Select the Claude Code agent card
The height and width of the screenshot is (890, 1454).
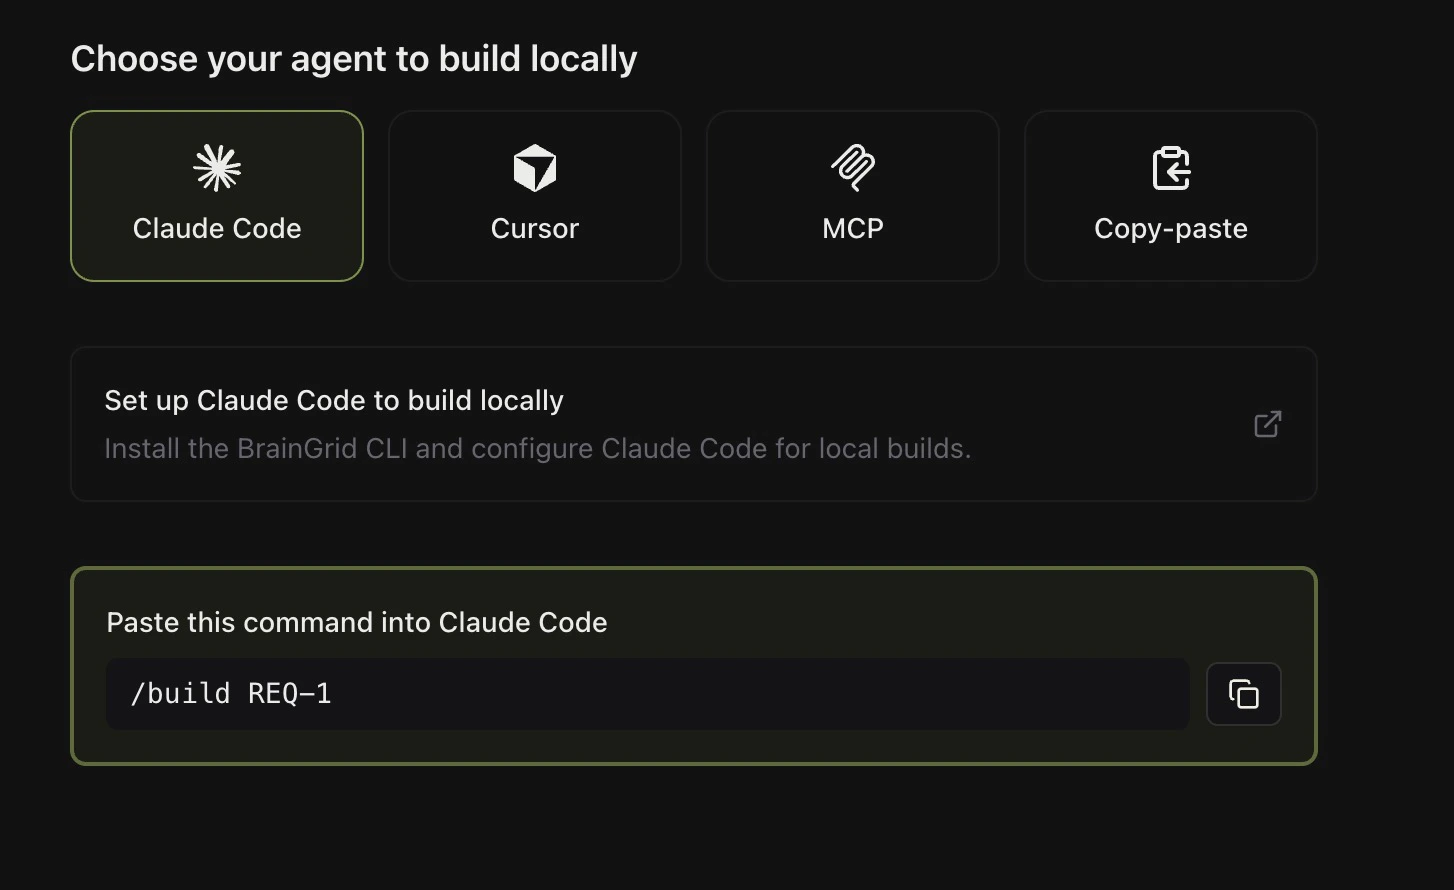coord(217,195)
